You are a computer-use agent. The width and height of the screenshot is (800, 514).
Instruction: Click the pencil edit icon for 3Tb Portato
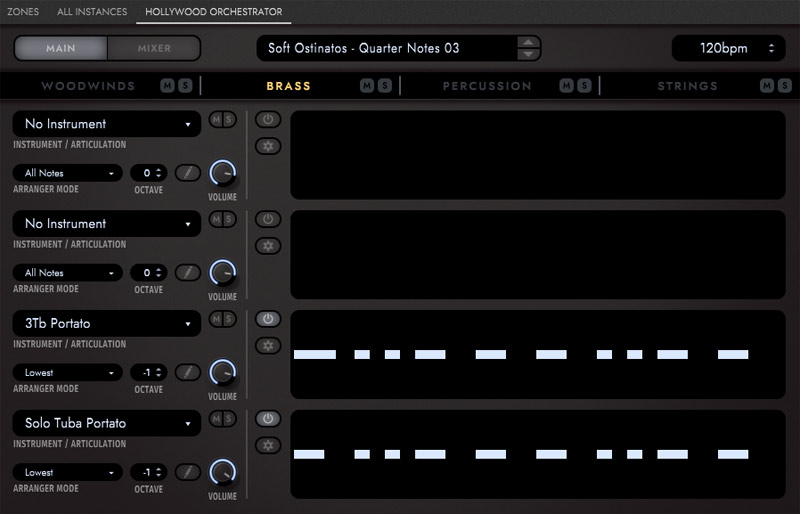(x=188, y=373)
